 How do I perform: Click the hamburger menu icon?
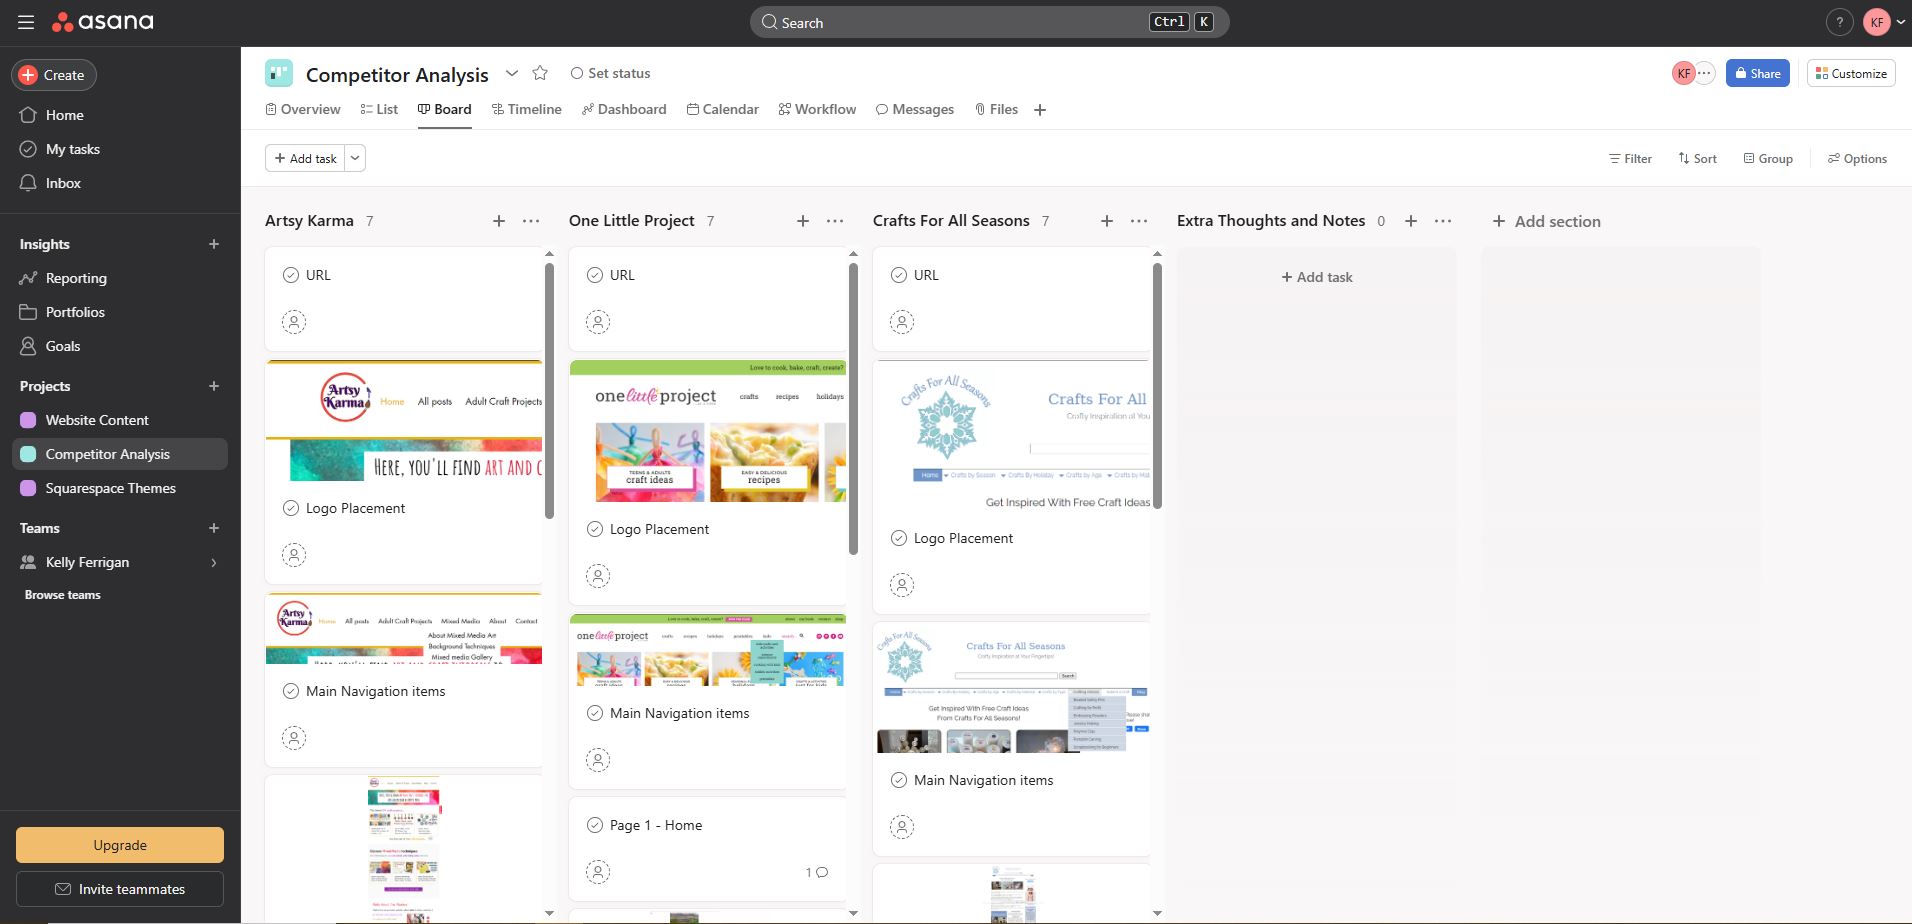pos(26,22)
